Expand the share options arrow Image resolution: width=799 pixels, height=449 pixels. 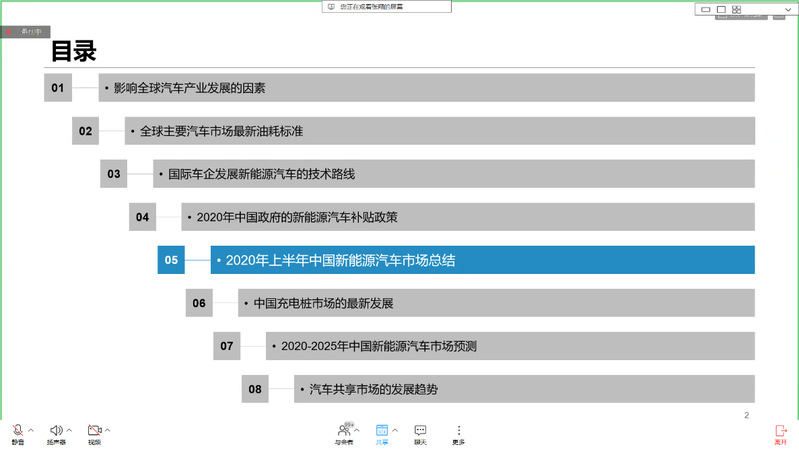[395, 430]
